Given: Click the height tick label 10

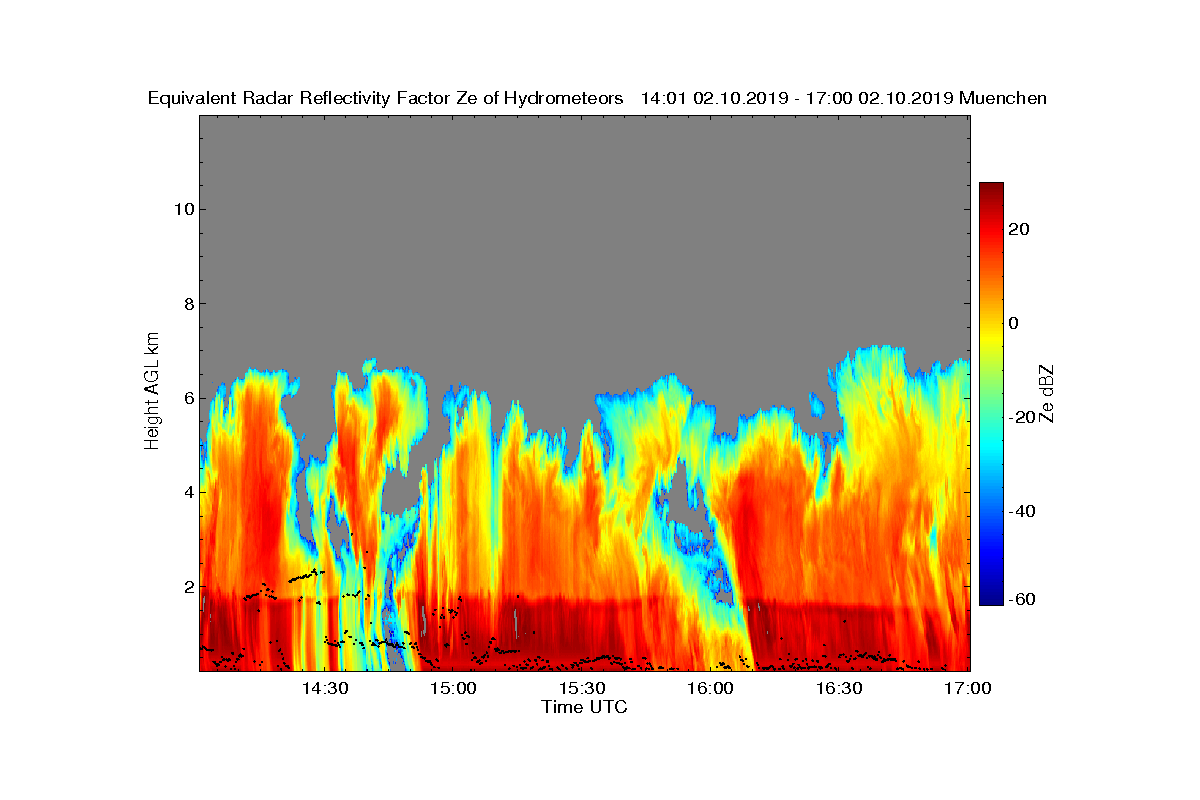Looking at the screenshot, I should tap(183, 209).
